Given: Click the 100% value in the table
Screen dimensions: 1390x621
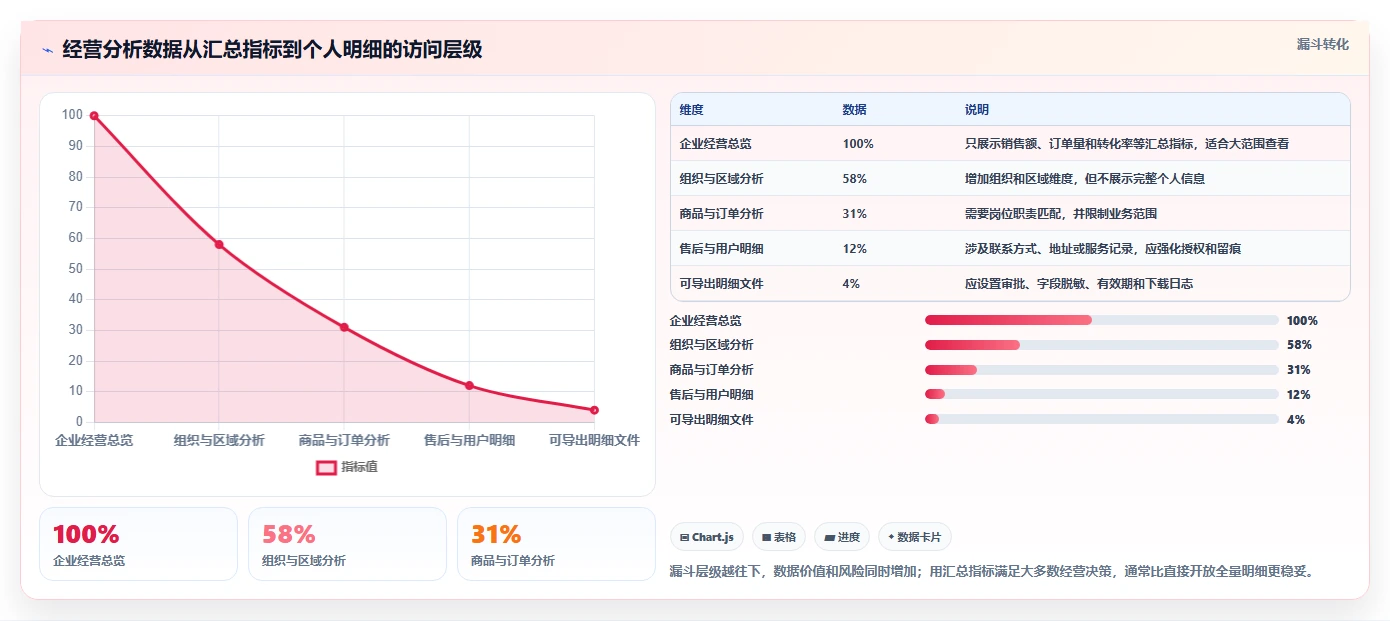Looking at the screenshot, I should tap(858, 144).
